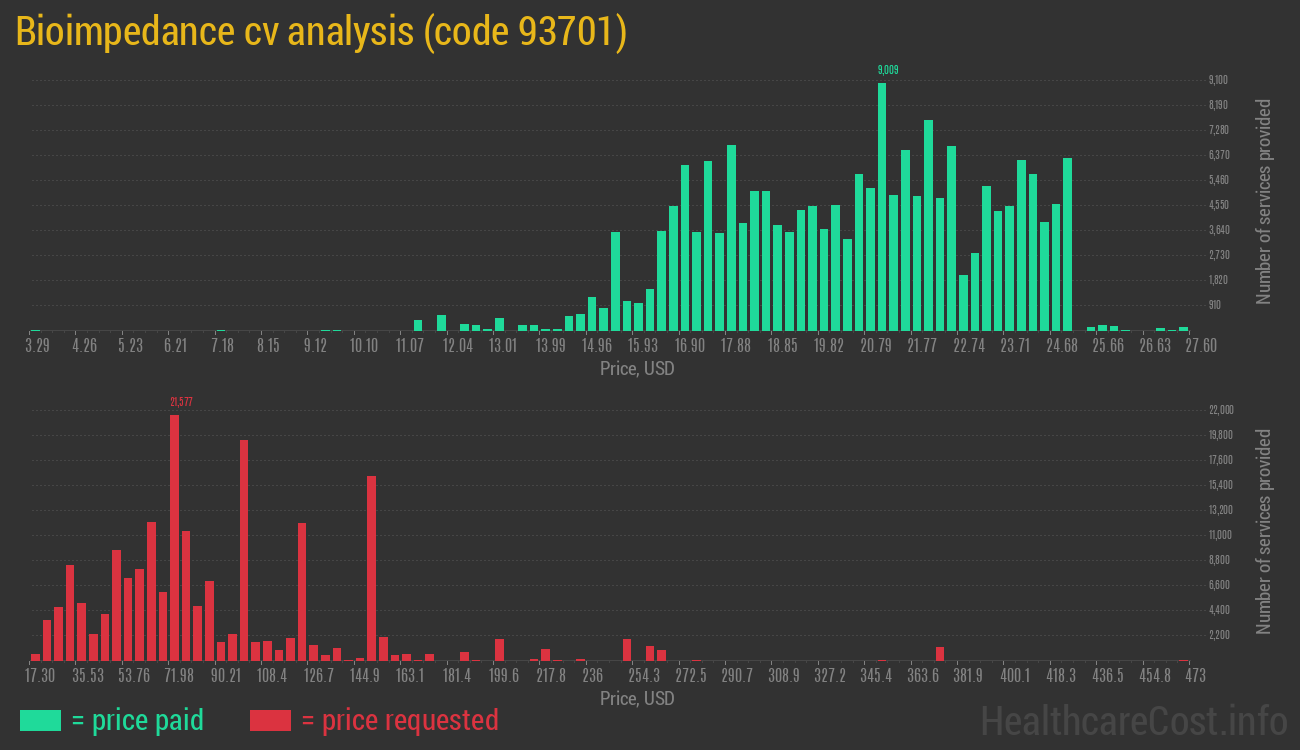Click the 21,577 peak value label
The image size is (1300, 750).
(181, 402)
